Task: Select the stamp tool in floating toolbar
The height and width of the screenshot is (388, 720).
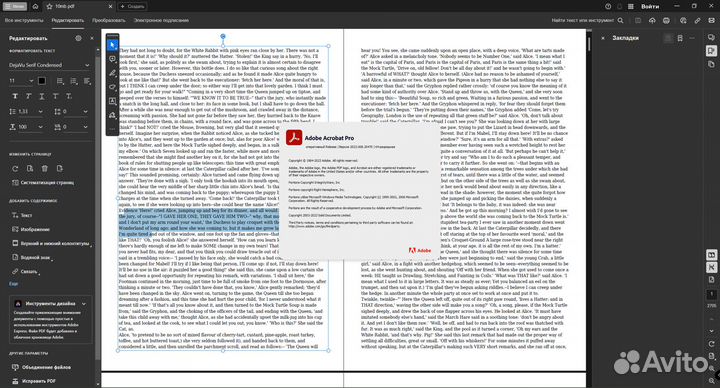Action: (112, 115)
